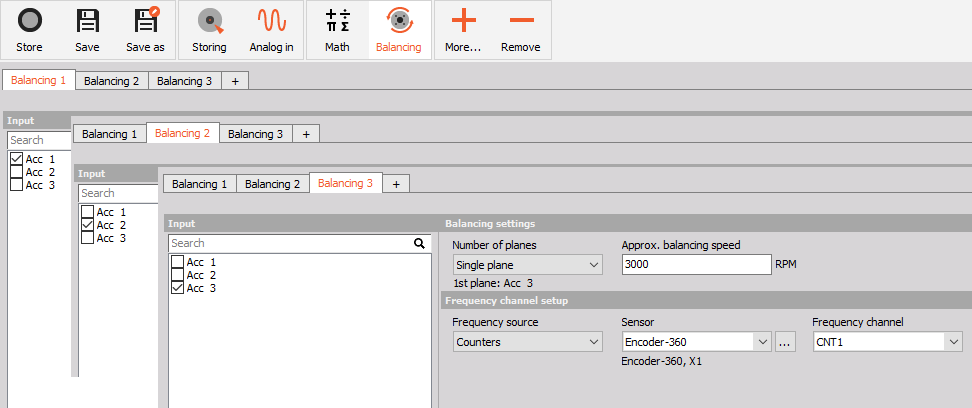Click the Remove minus icon

521,20
